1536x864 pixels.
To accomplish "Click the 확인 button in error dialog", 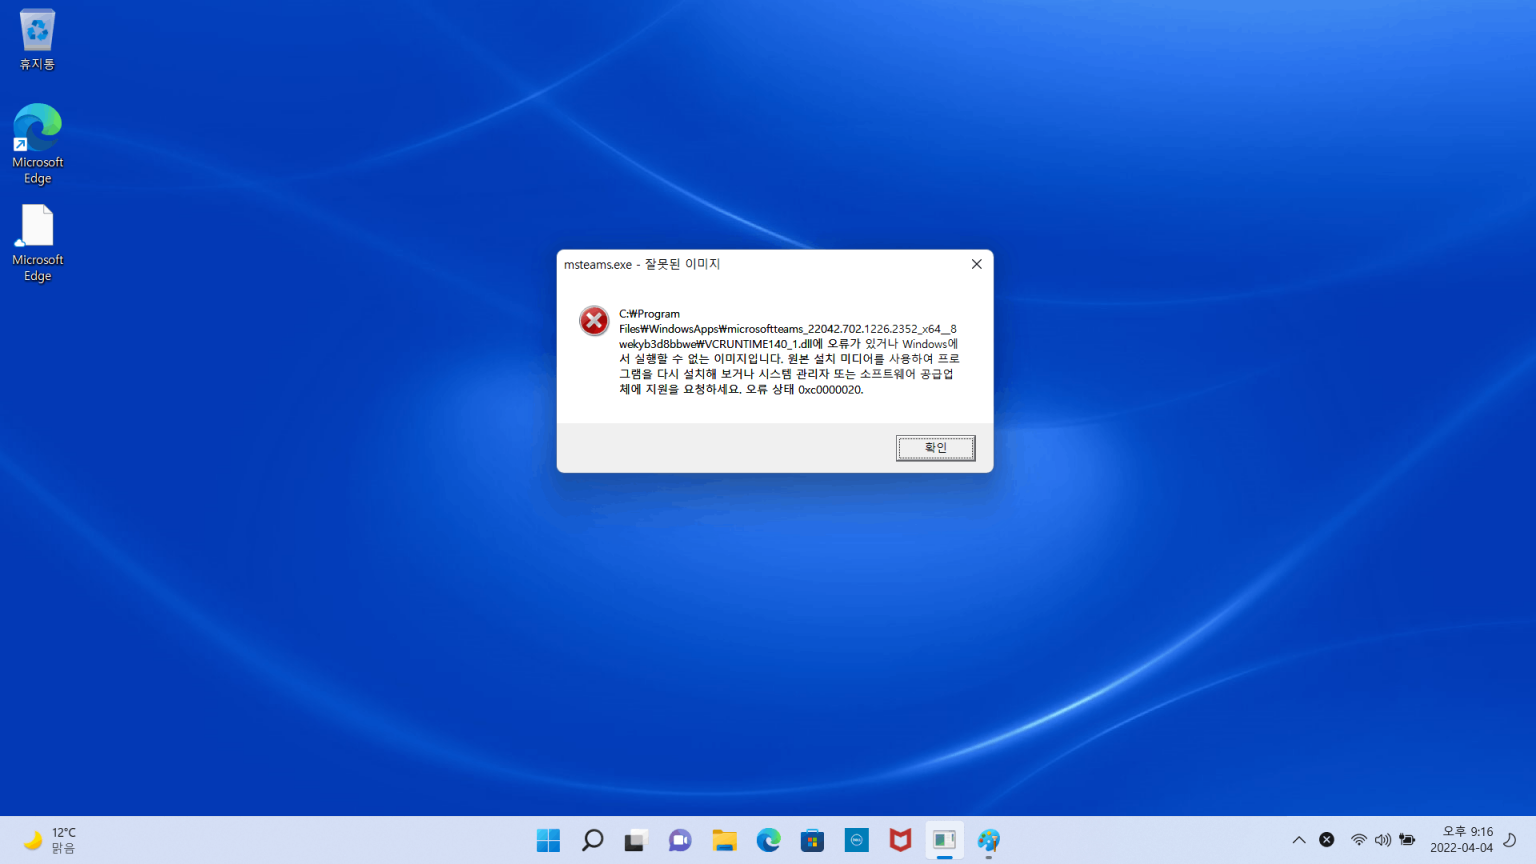I will [x=935, y=448].
